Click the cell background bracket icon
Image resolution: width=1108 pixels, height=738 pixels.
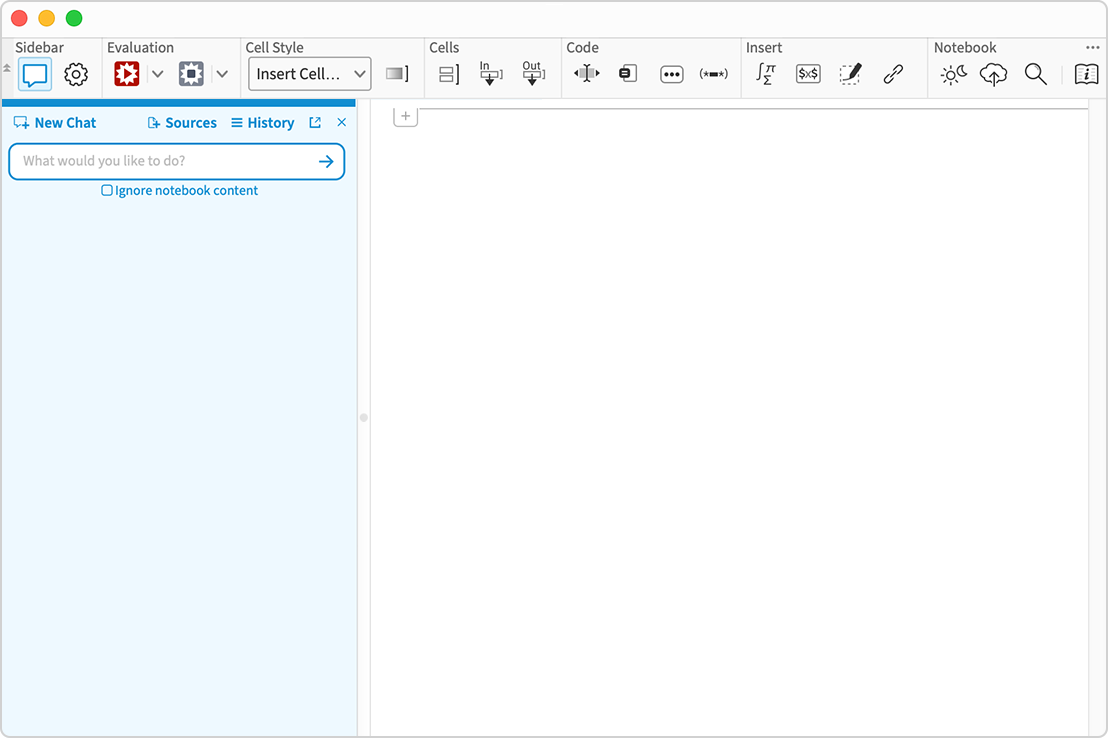(x=397, y=74)
